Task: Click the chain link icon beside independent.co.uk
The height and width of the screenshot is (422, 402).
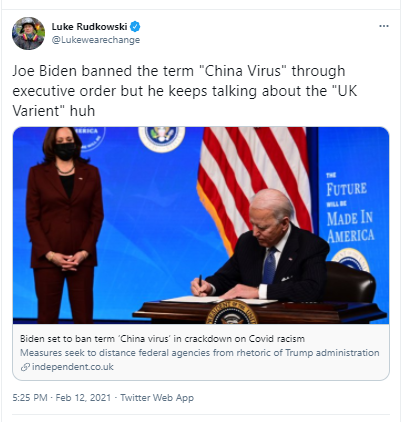Action: point(25,367)
